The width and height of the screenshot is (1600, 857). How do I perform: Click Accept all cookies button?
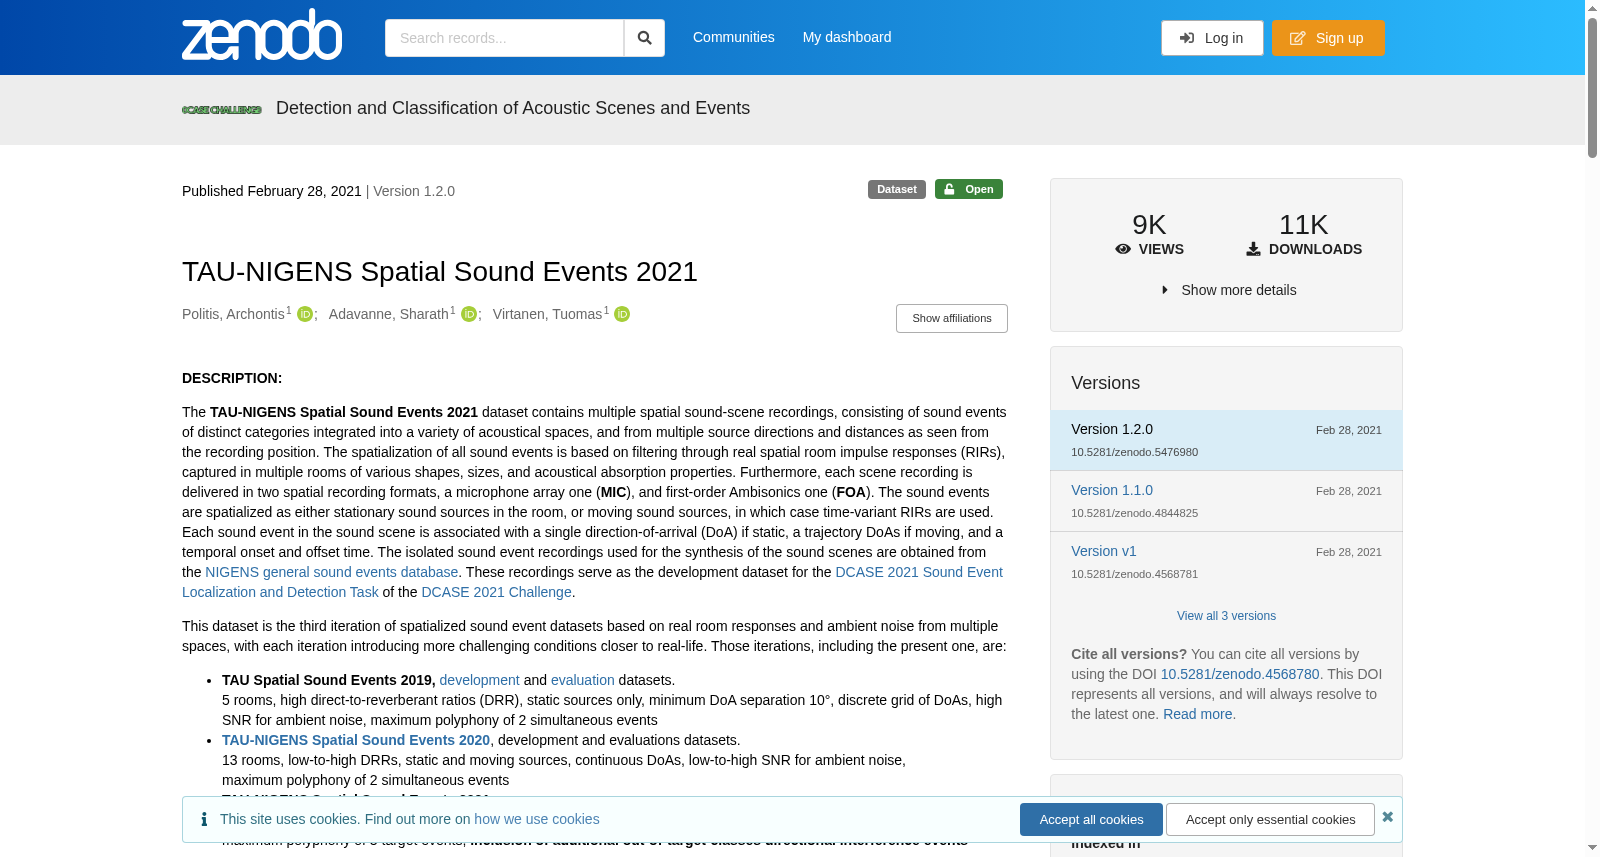pos(1091,819)
